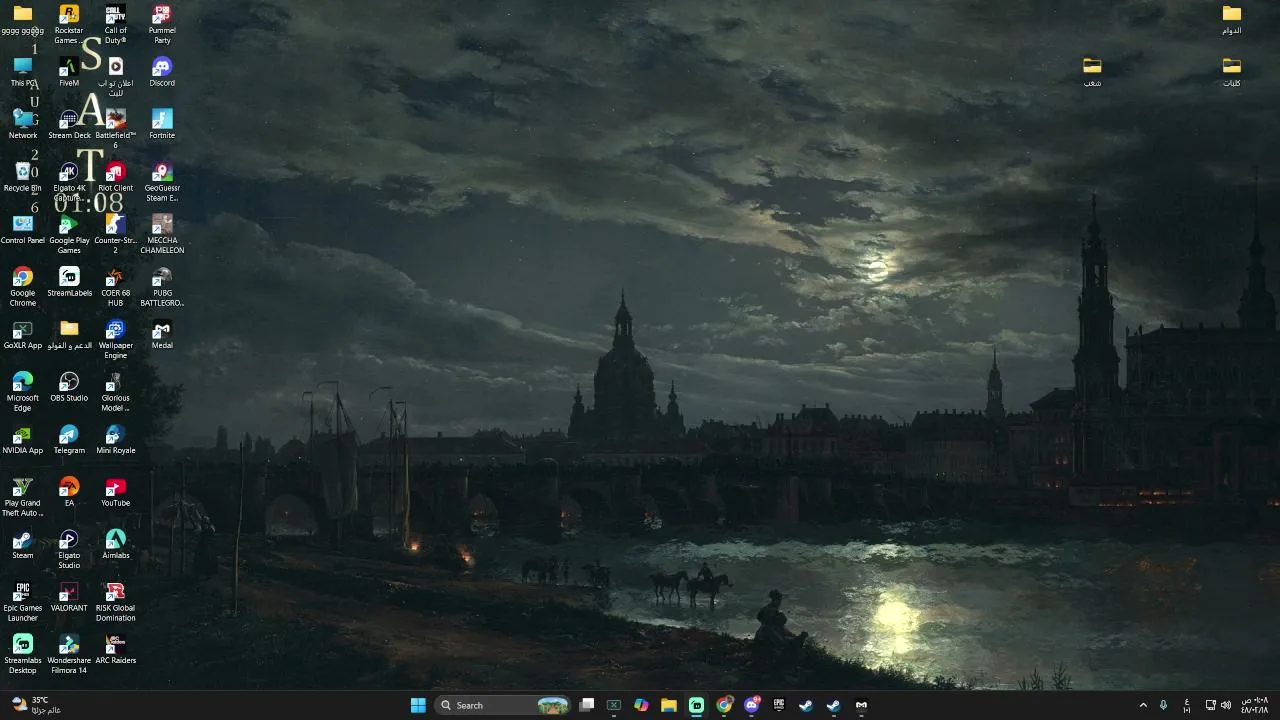The width and height of the screenshot is (1280, 720).
Task: Open the Rockstar Games Launcher desktop shortcut
Action: pos(69,24)
